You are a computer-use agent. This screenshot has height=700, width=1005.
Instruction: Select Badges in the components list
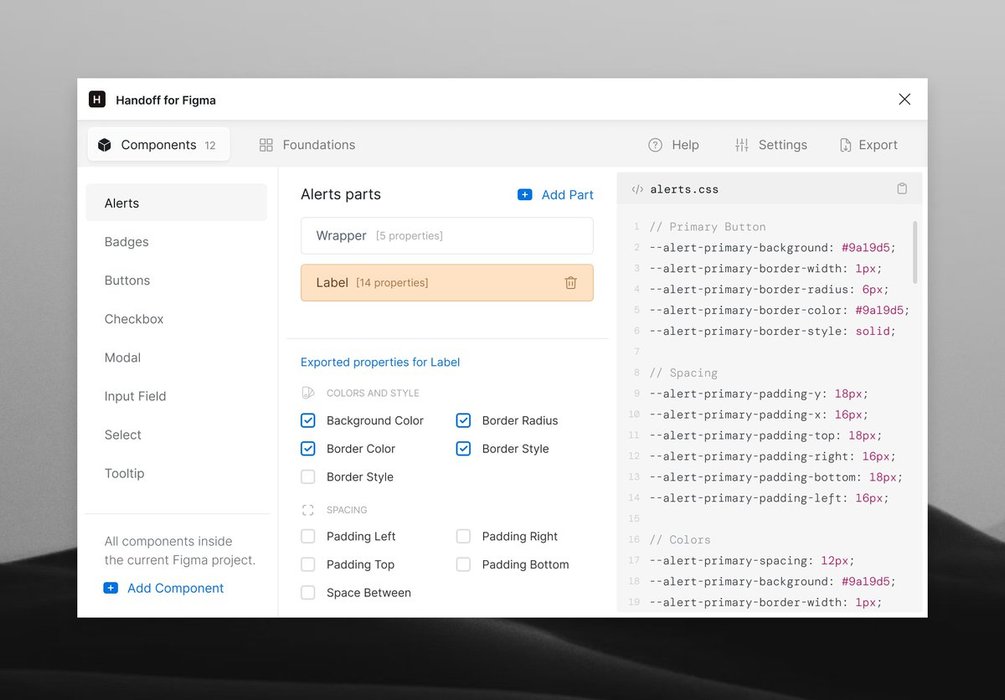coord(126,242)
